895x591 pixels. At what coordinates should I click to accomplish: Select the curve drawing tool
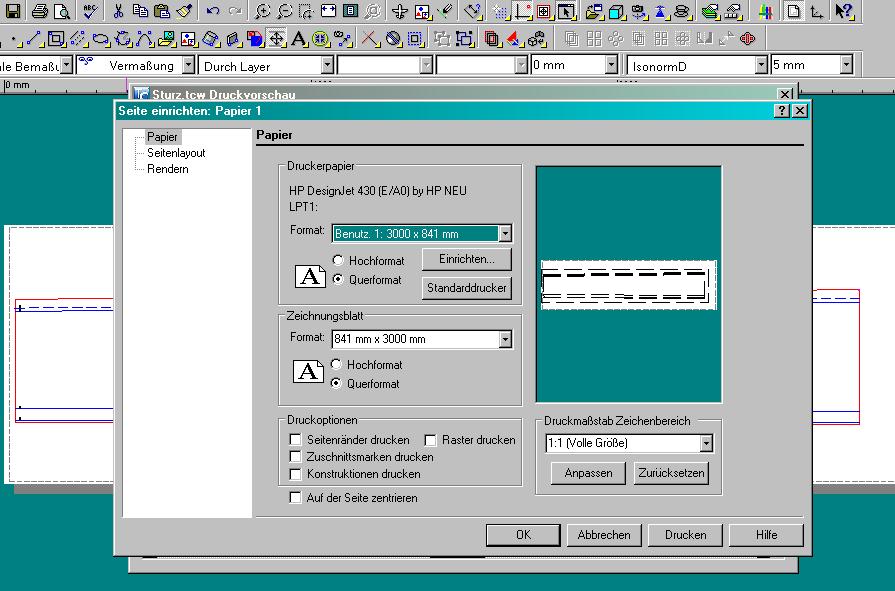click(144, 39)
